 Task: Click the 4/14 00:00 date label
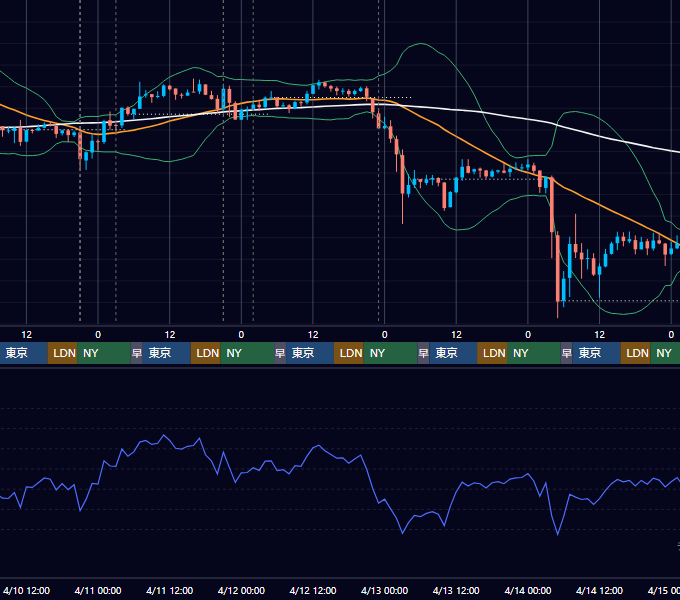pos(528,590)
